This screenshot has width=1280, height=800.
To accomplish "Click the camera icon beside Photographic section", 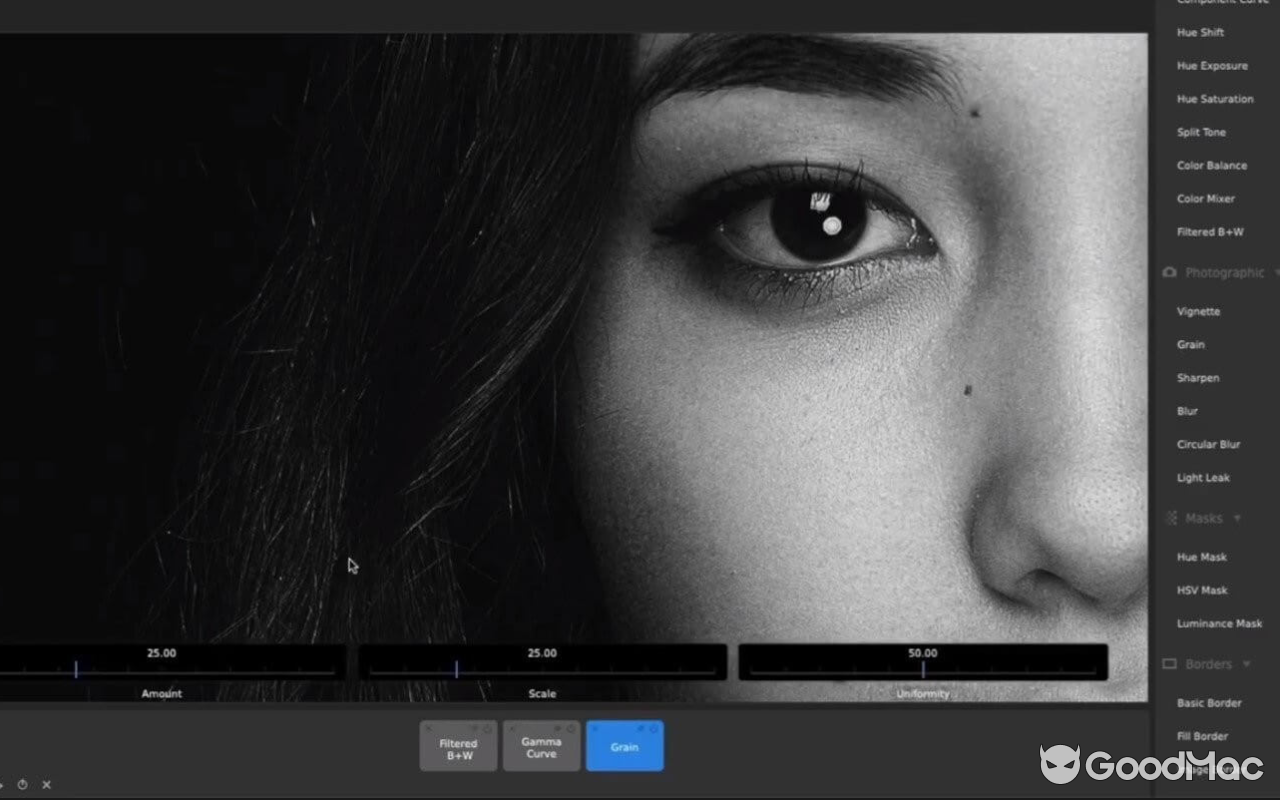I will (x=1168, y=272).
